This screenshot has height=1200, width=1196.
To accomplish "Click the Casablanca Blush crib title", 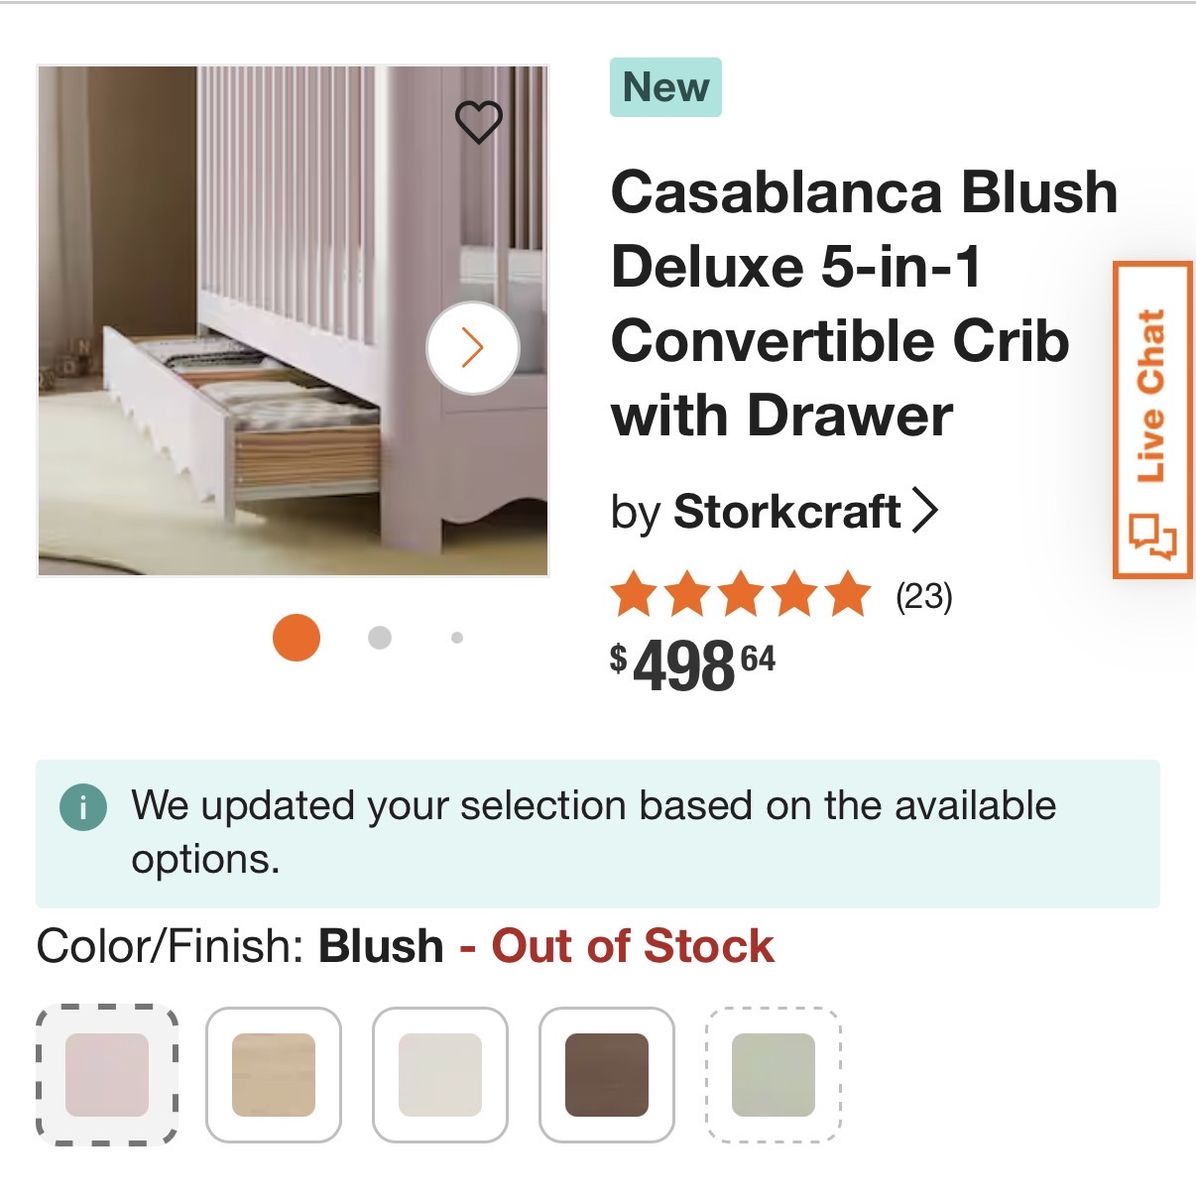I will click(x=863, y=303).
